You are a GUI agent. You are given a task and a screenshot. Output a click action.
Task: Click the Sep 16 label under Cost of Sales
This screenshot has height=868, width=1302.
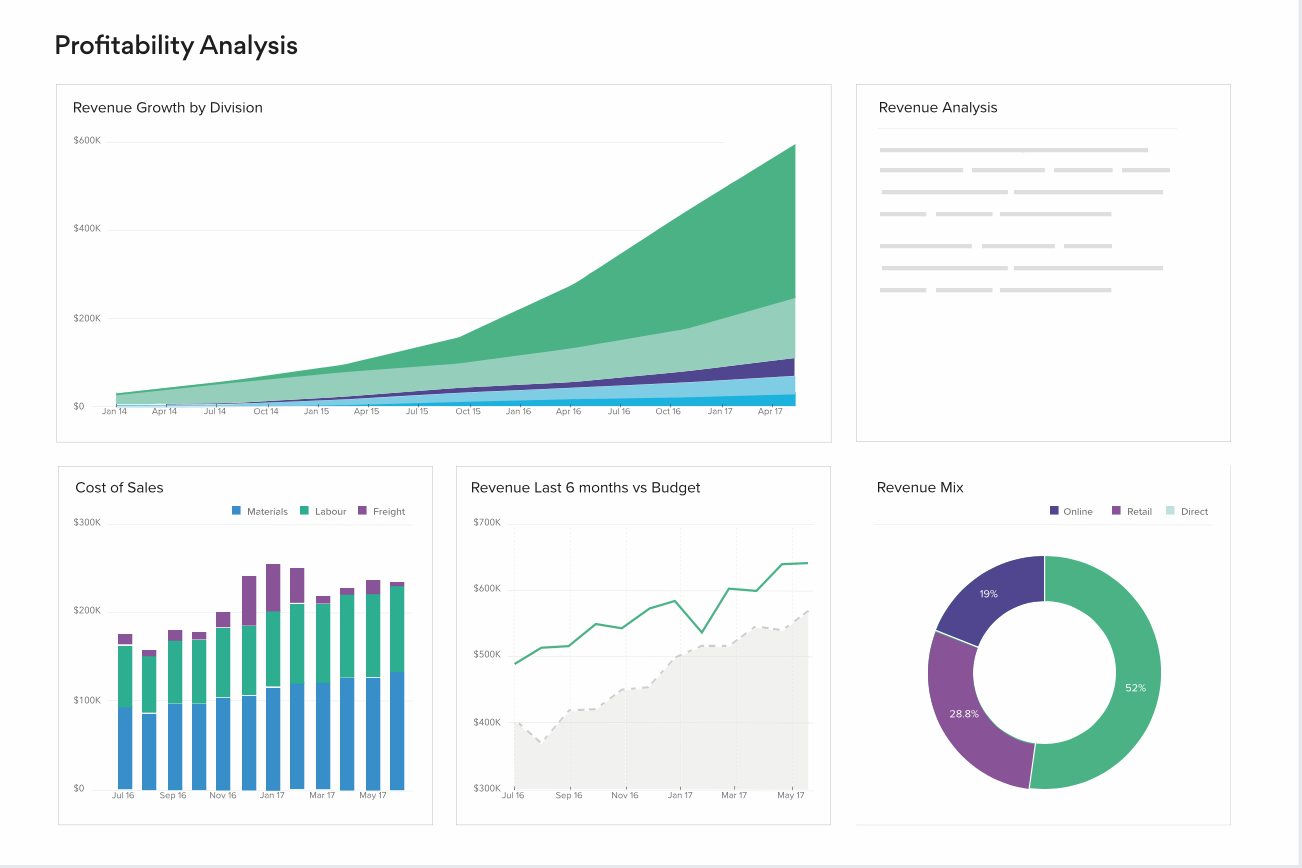coord(173,795)
